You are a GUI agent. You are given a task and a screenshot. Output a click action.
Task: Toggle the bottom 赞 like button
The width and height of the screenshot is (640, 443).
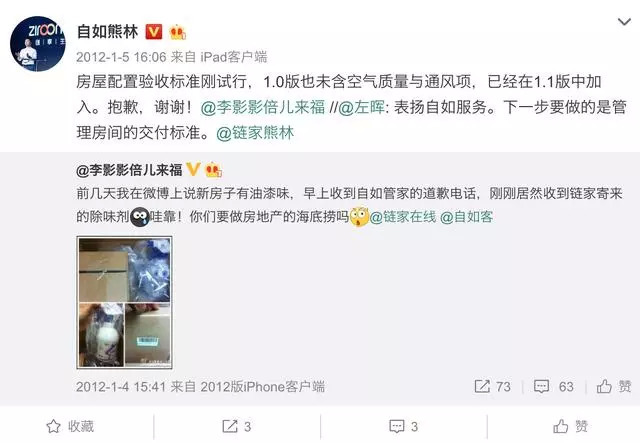click(570, 426)
